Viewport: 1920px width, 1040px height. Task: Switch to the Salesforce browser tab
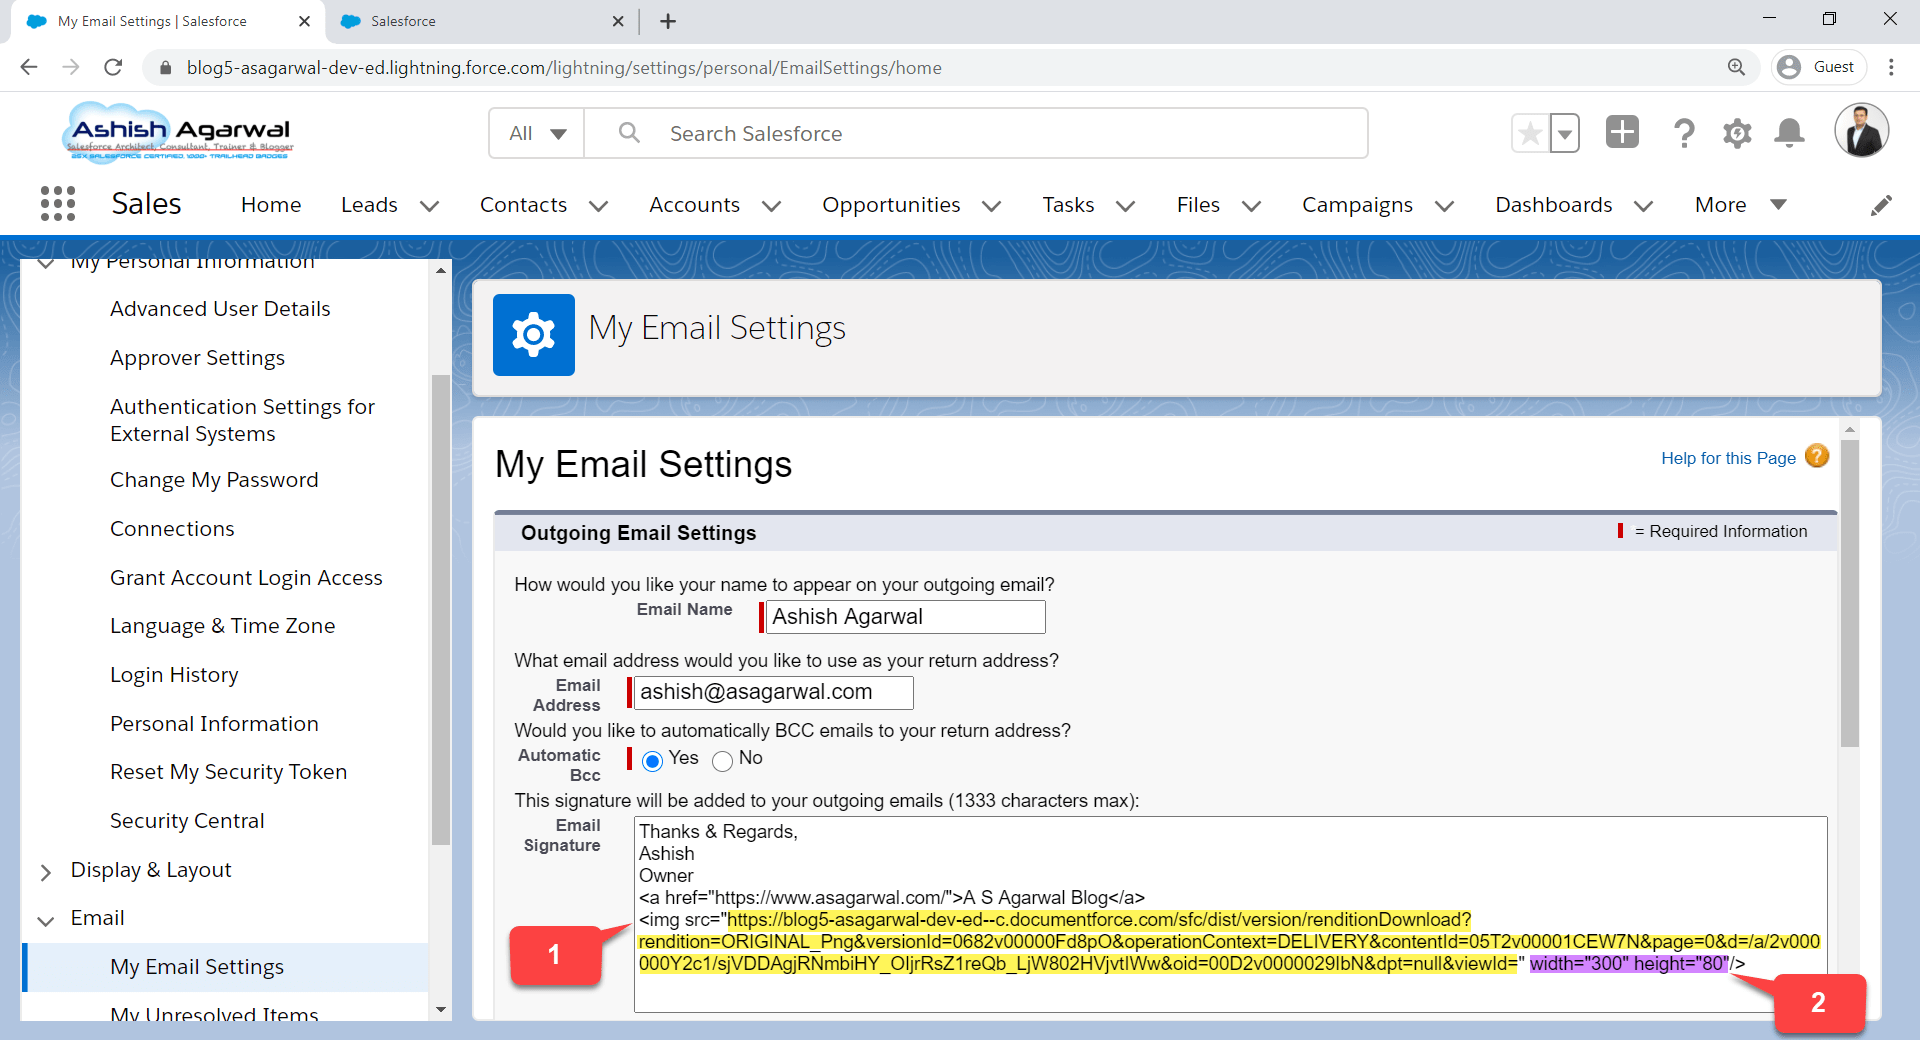[x=482, y=21]
